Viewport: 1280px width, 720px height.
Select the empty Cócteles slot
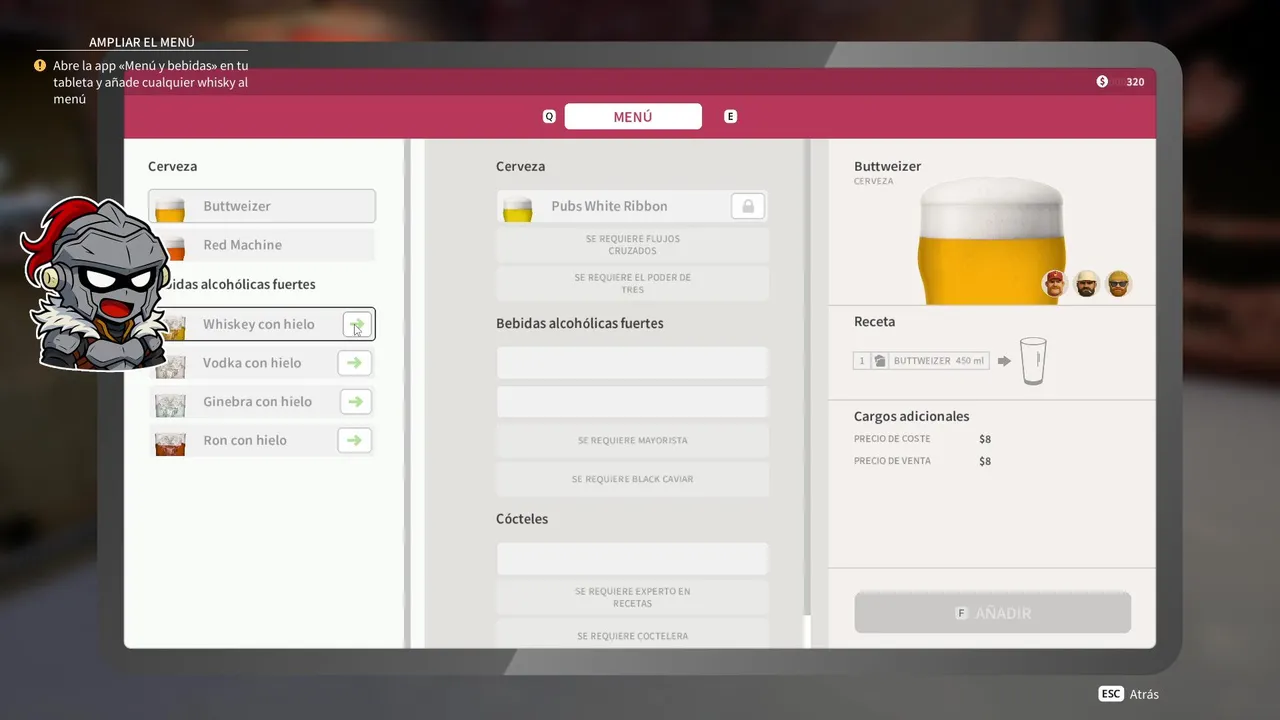pyautogui.click(x=632, y=559)
